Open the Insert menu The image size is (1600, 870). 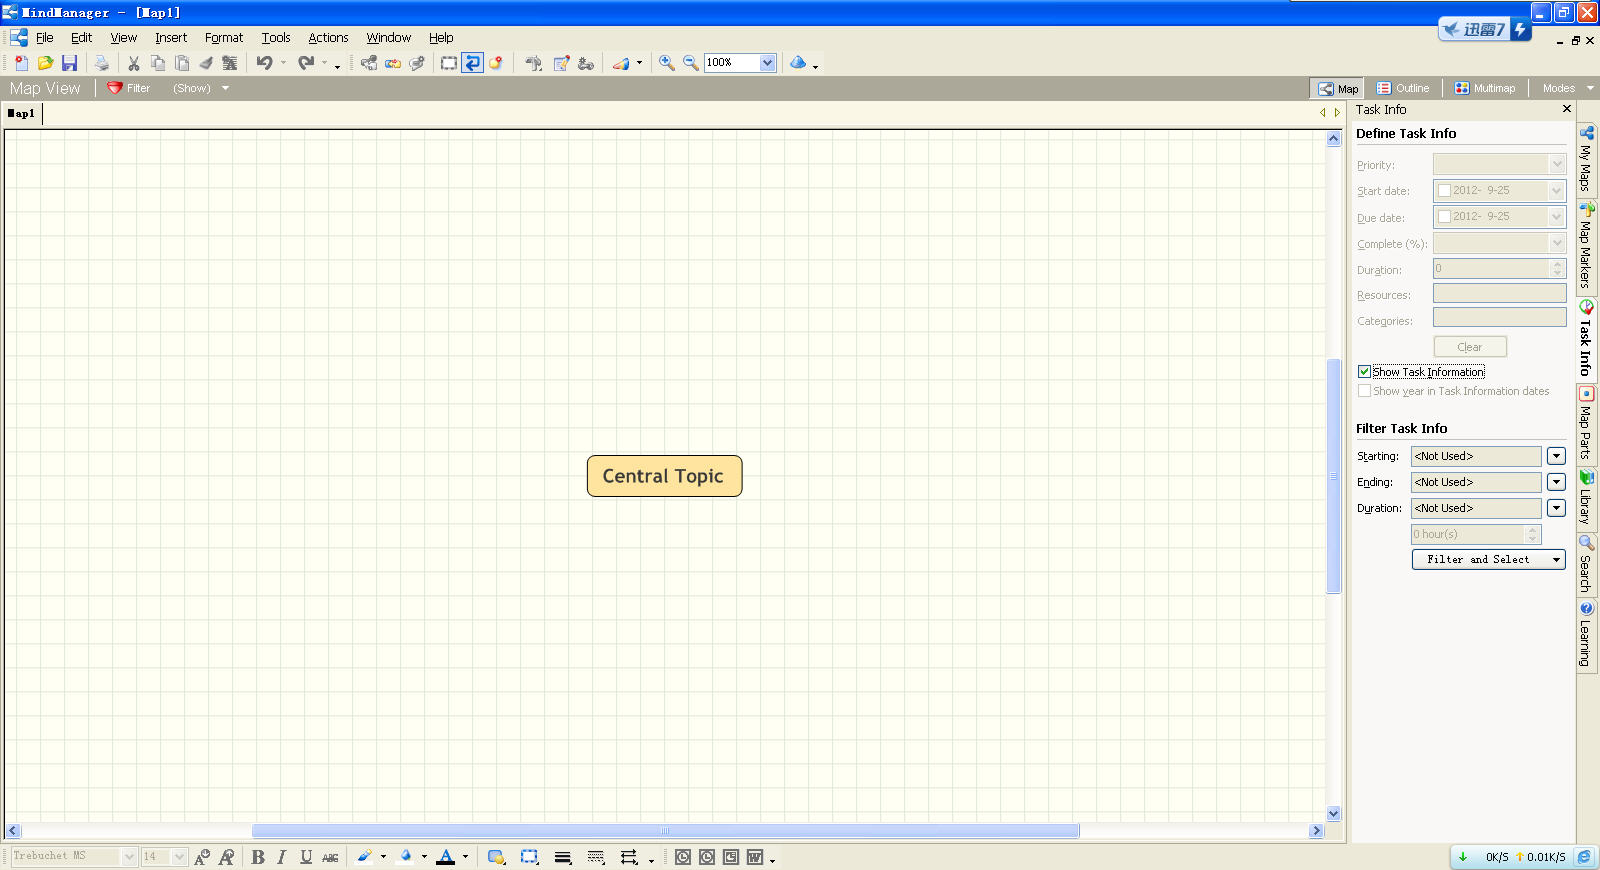tap(170, 38)
